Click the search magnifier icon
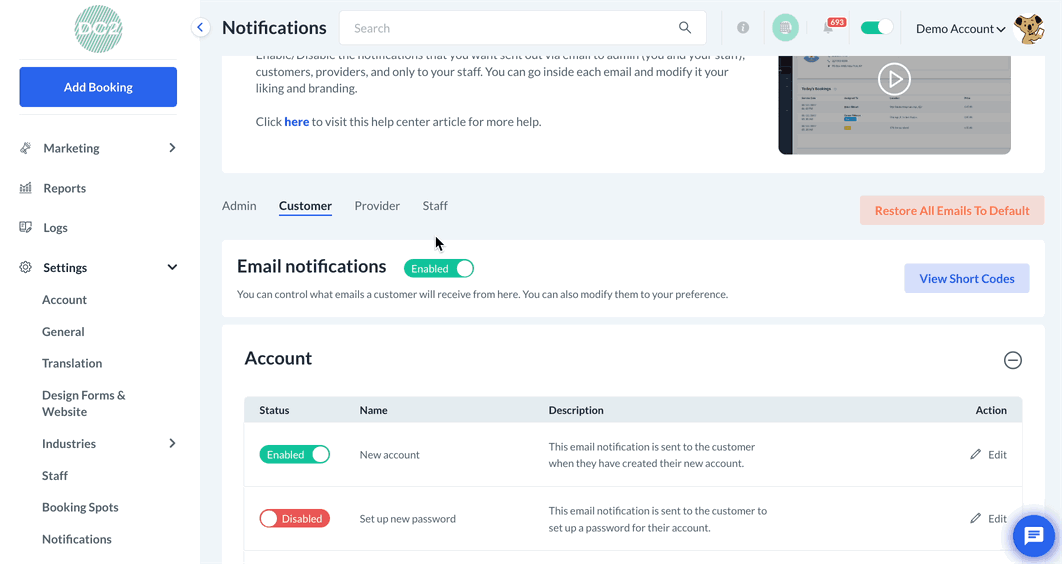 coord(685,28)
